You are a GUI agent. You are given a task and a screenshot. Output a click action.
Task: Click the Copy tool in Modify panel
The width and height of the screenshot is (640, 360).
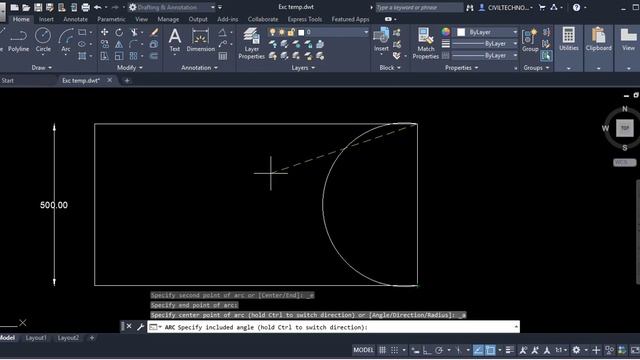(104, 44)
